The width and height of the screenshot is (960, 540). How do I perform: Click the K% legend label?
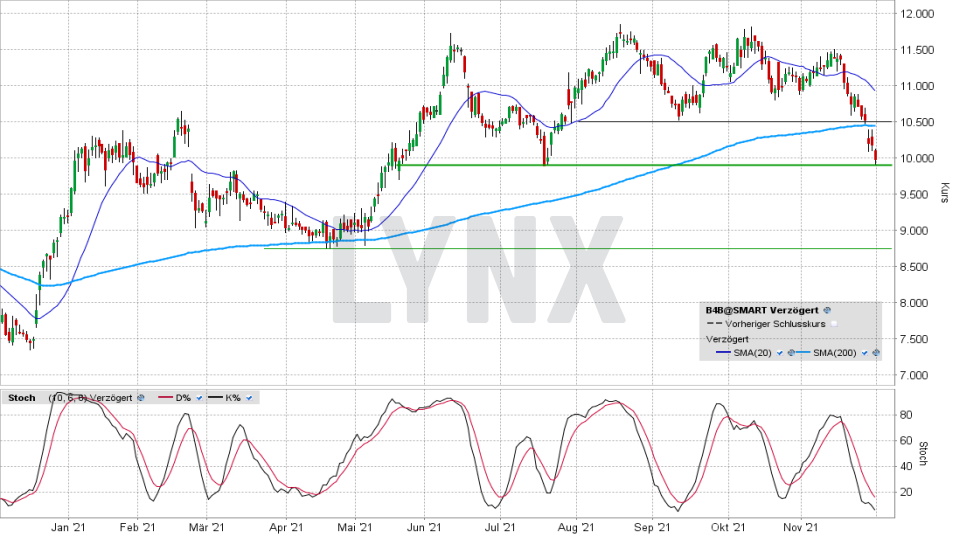(x=233, y=398)
